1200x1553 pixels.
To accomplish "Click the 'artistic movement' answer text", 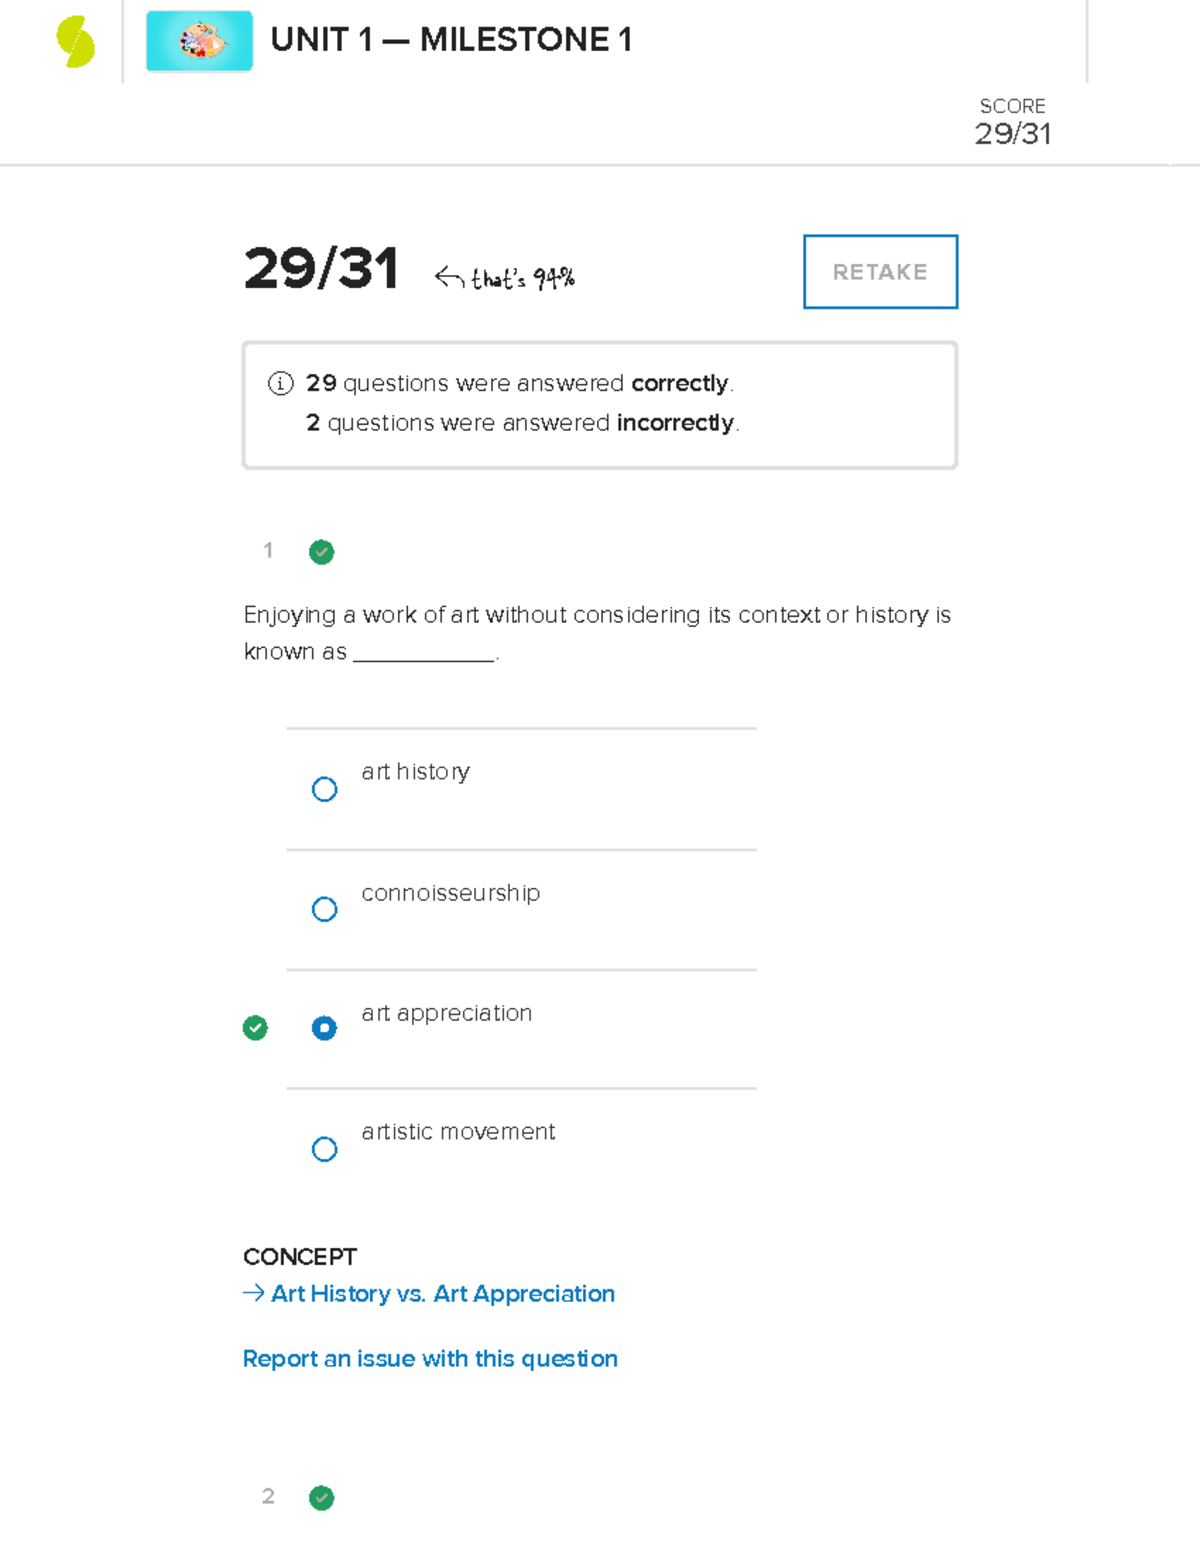I will 458,1132.
